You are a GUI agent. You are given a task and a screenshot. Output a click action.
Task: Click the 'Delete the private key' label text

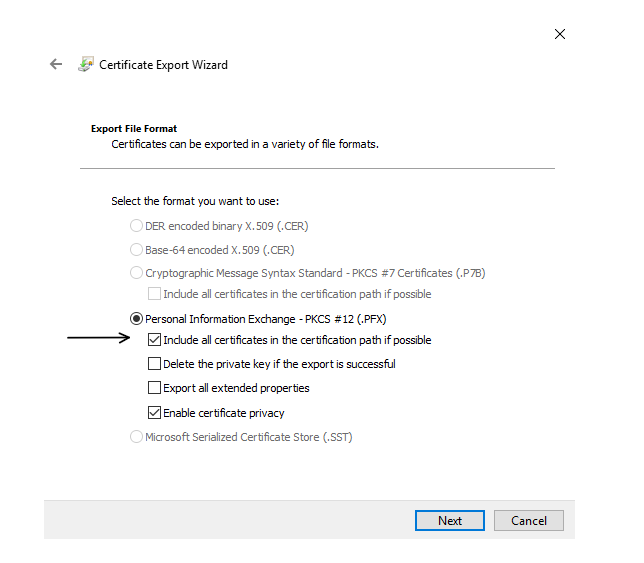pos(279,364)
